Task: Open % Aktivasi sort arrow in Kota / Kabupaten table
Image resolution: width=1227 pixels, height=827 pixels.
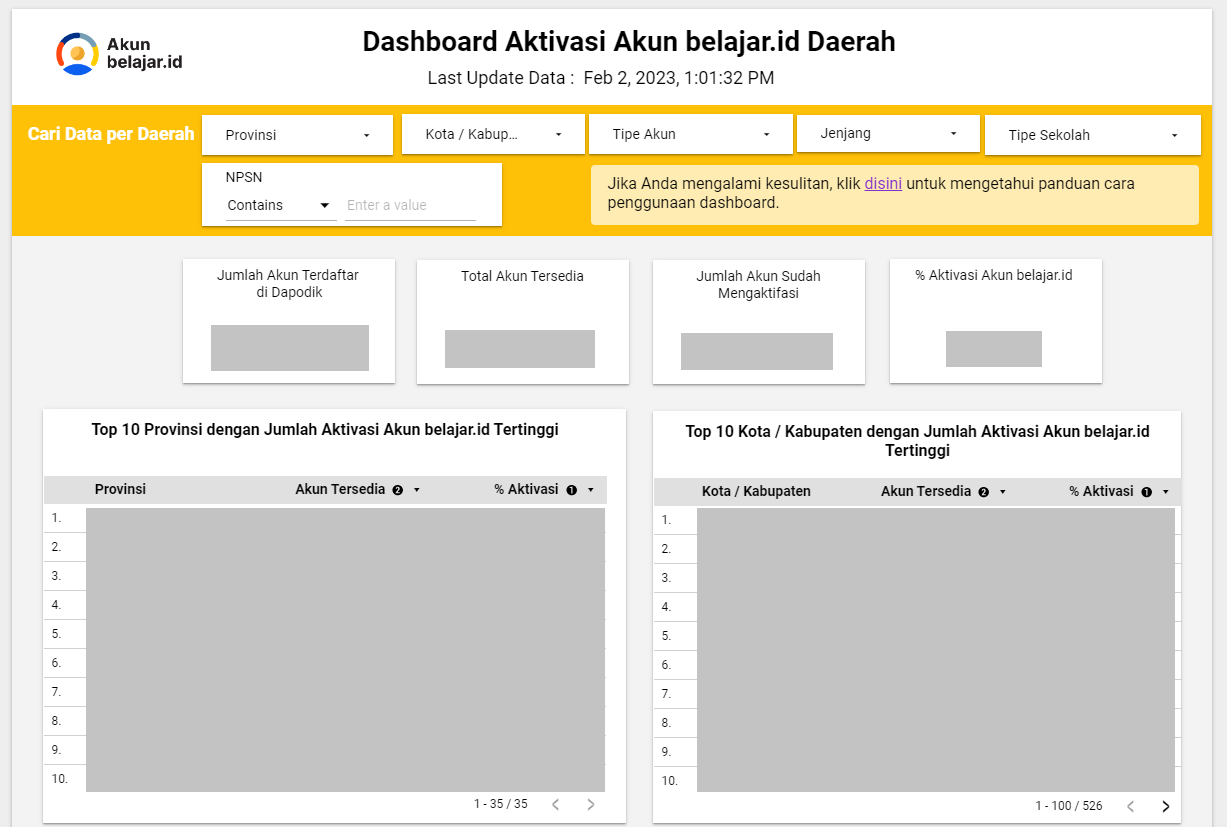Action: [1166, 492]
